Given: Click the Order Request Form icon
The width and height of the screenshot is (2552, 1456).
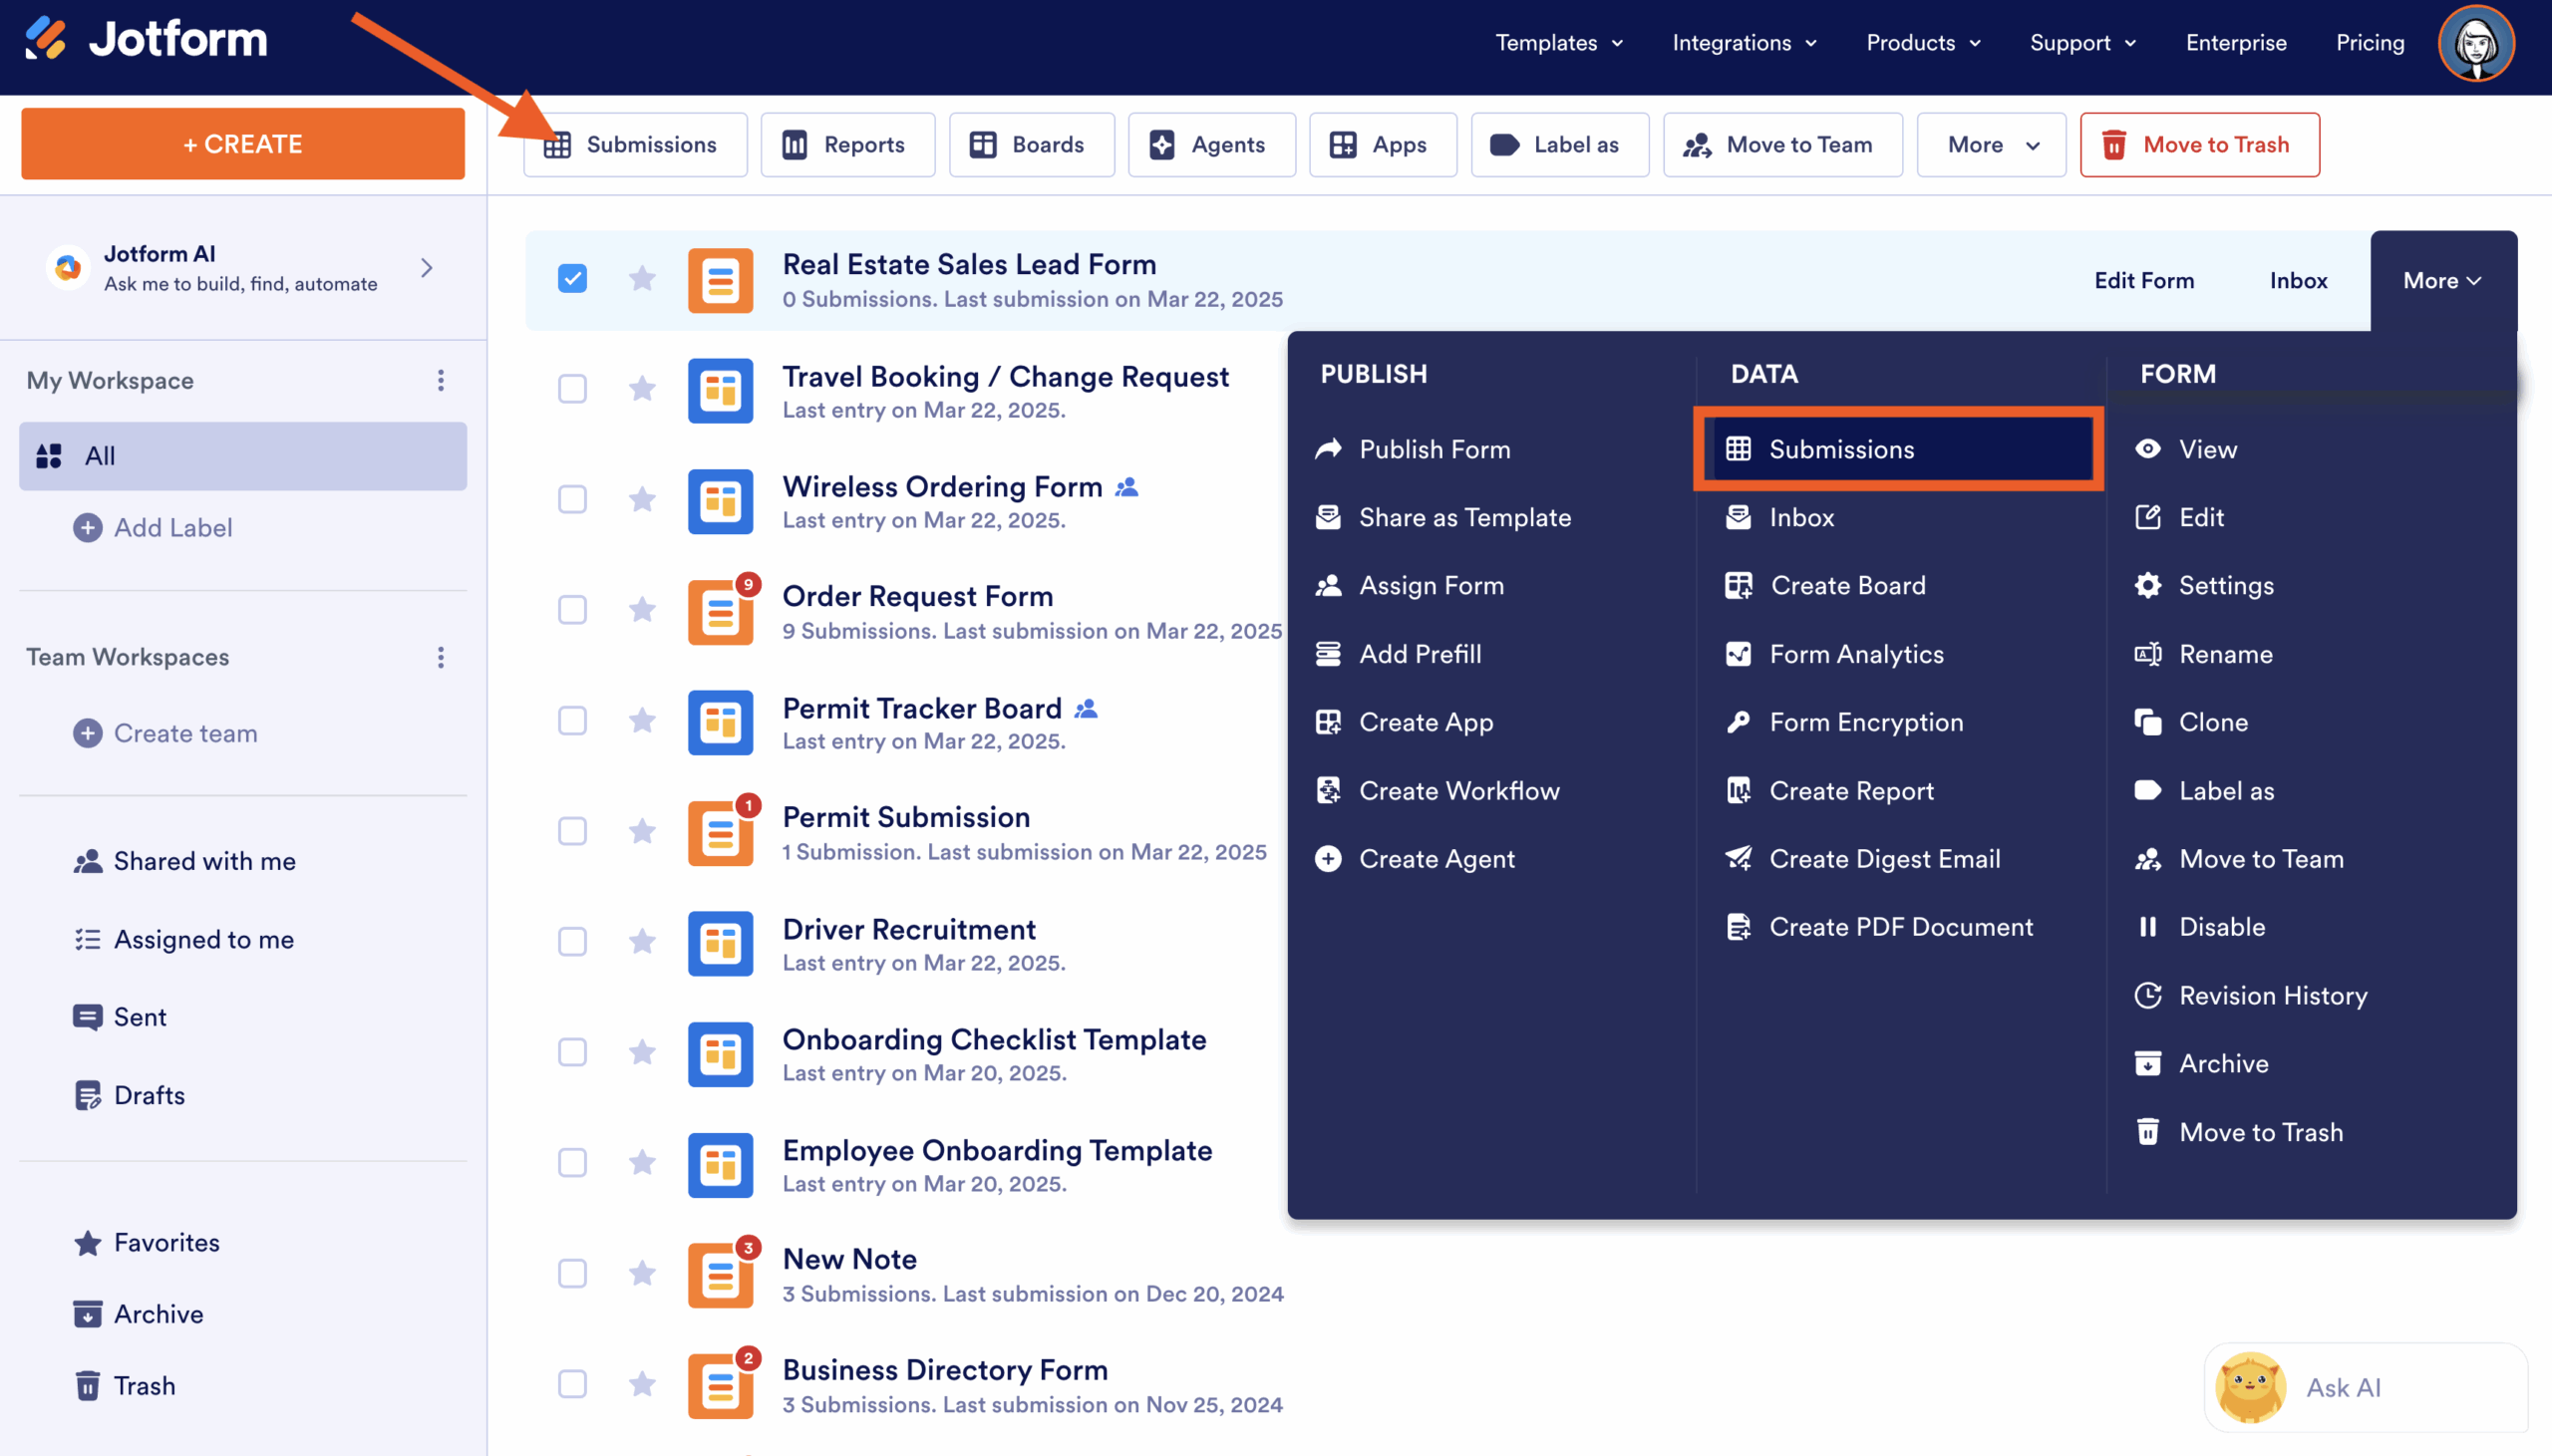Looking at the screenshot, I should (720, 612).
